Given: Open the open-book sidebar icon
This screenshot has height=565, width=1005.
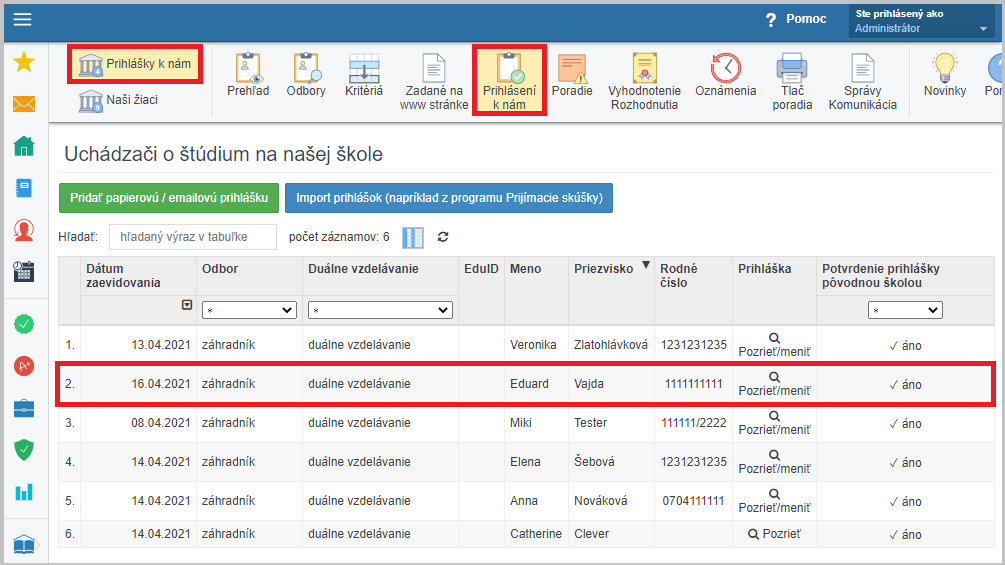Looking at the screenshot, I should coord(24,545).
